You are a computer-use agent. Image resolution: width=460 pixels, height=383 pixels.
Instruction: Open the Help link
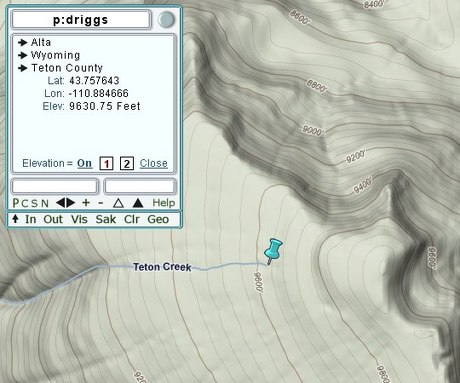(x=164, y=202)
